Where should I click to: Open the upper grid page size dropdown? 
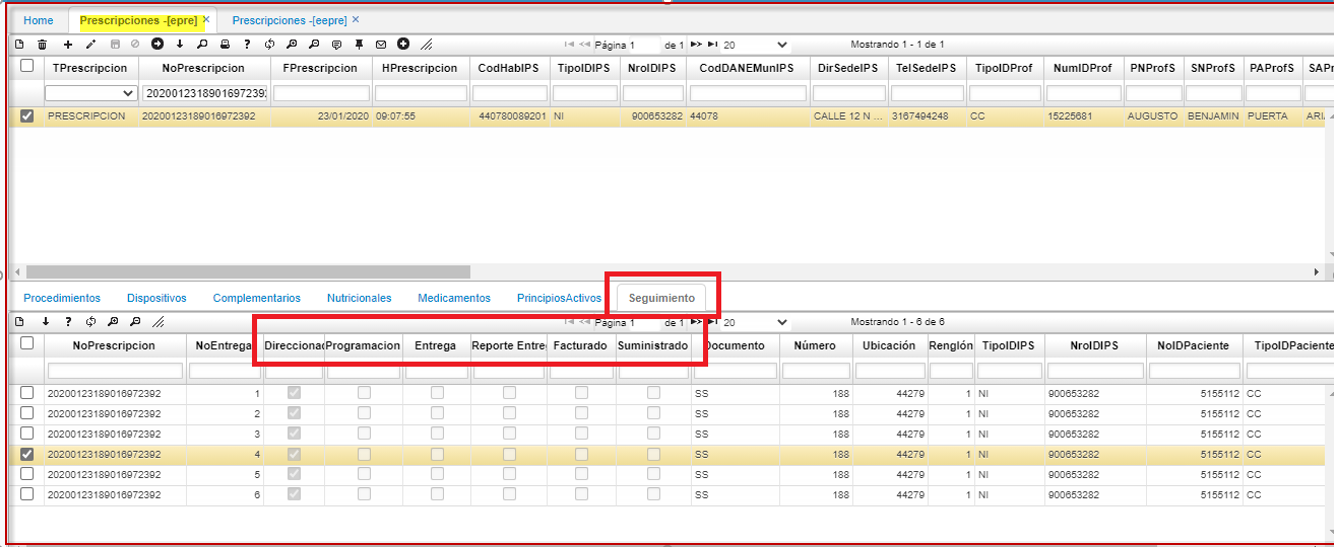[x=755, y=45]
